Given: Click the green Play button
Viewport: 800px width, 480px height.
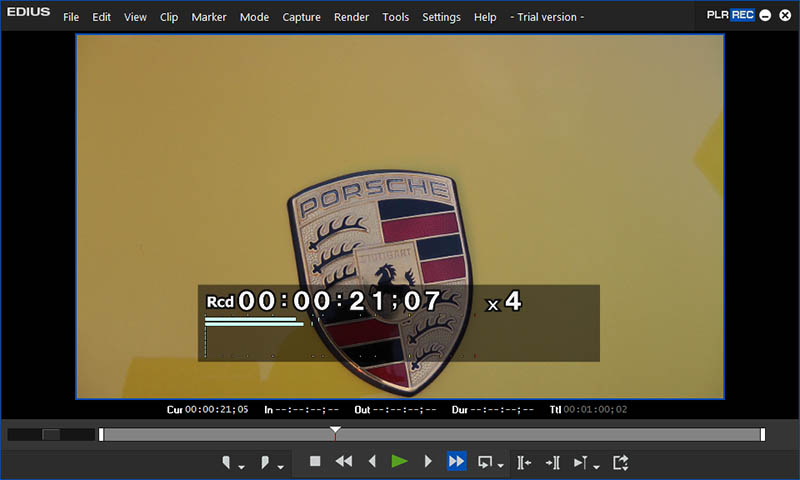Looking at the screenshot, I should (x=399, y=461).
